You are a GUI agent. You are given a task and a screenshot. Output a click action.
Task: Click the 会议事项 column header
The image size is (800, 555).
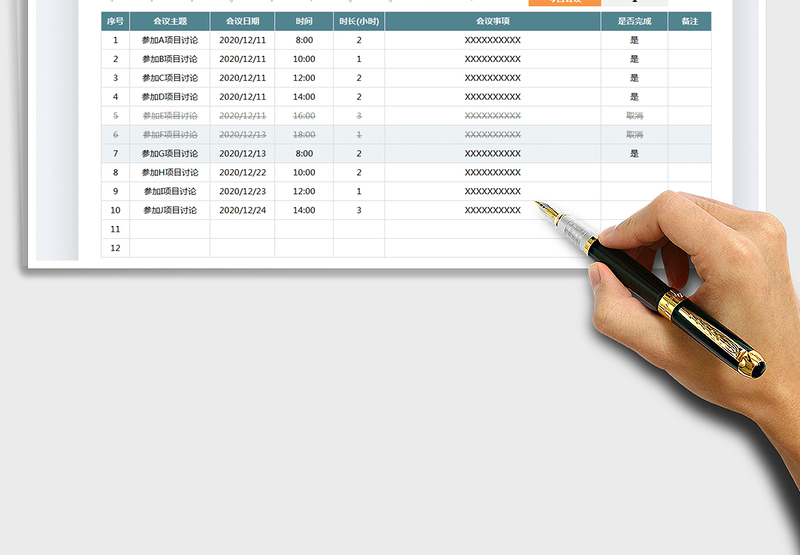click(492, 21)
